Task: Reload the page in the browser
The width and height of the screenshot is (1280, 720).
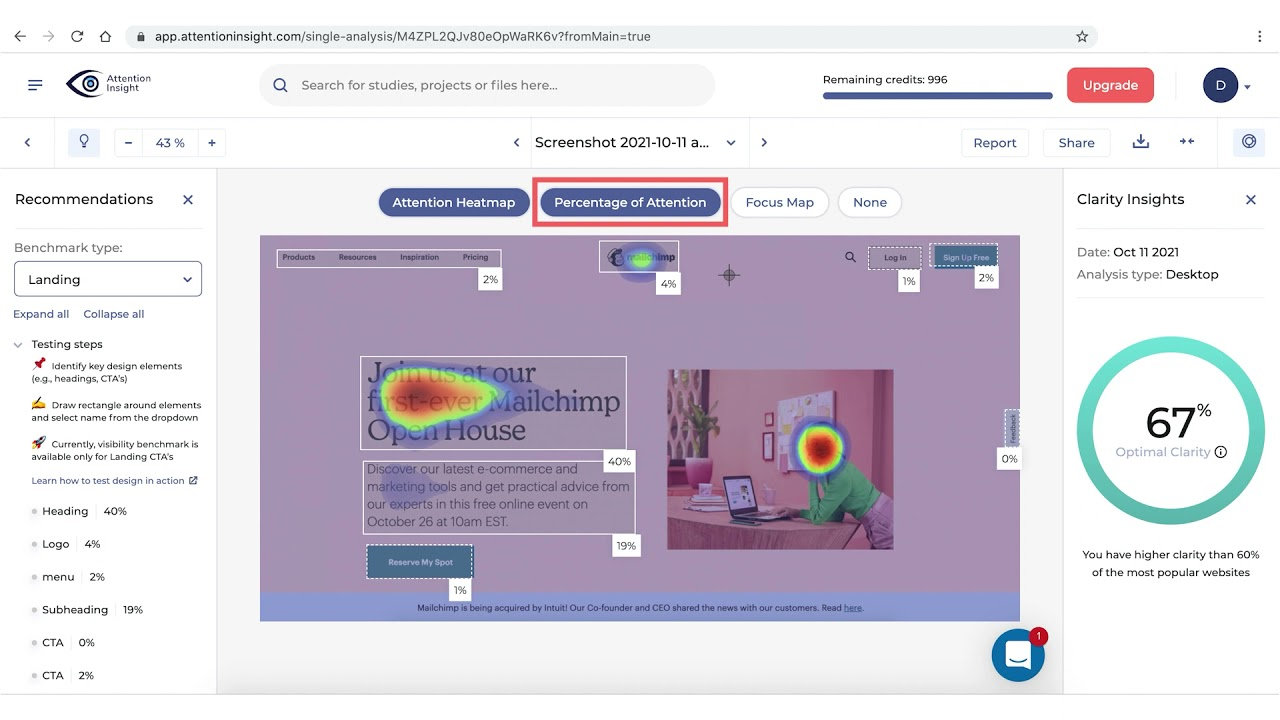Action: 77,36
